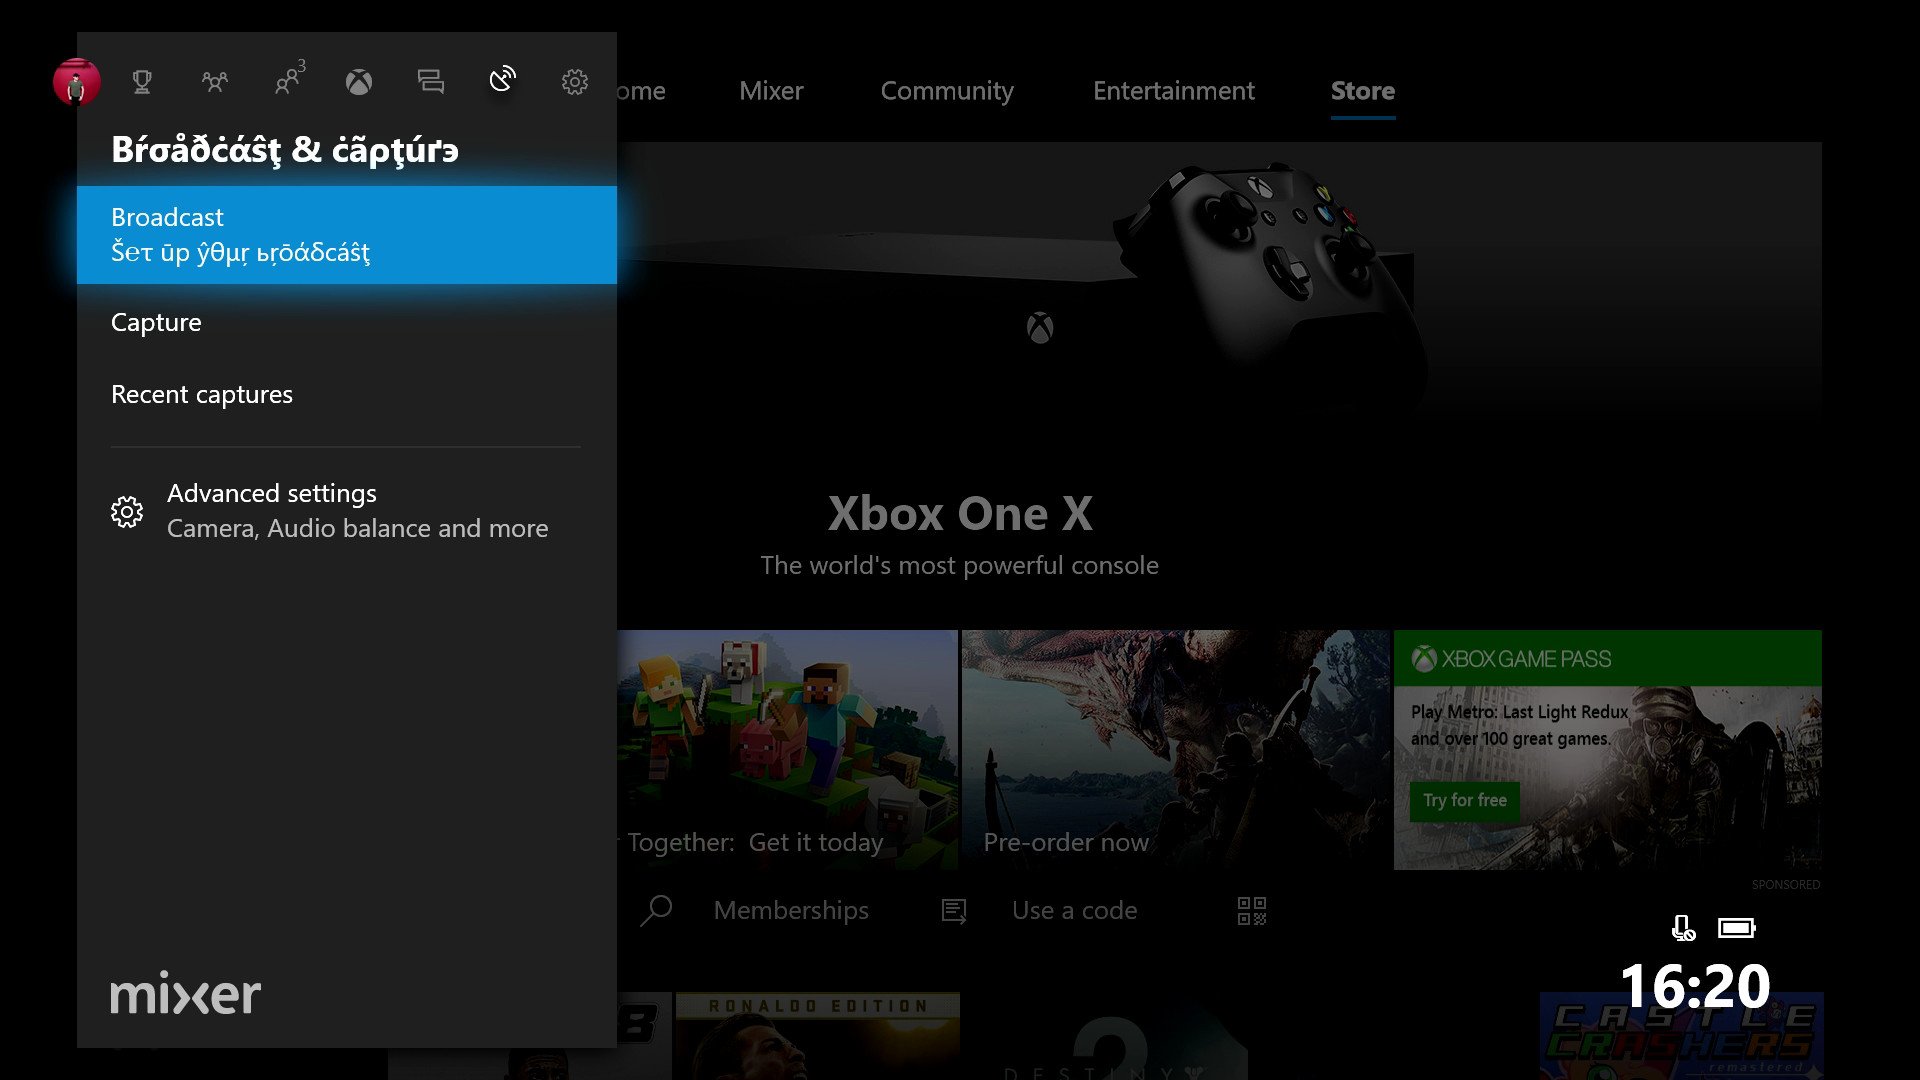Click the Use a code button

[x=1074, y=910]
